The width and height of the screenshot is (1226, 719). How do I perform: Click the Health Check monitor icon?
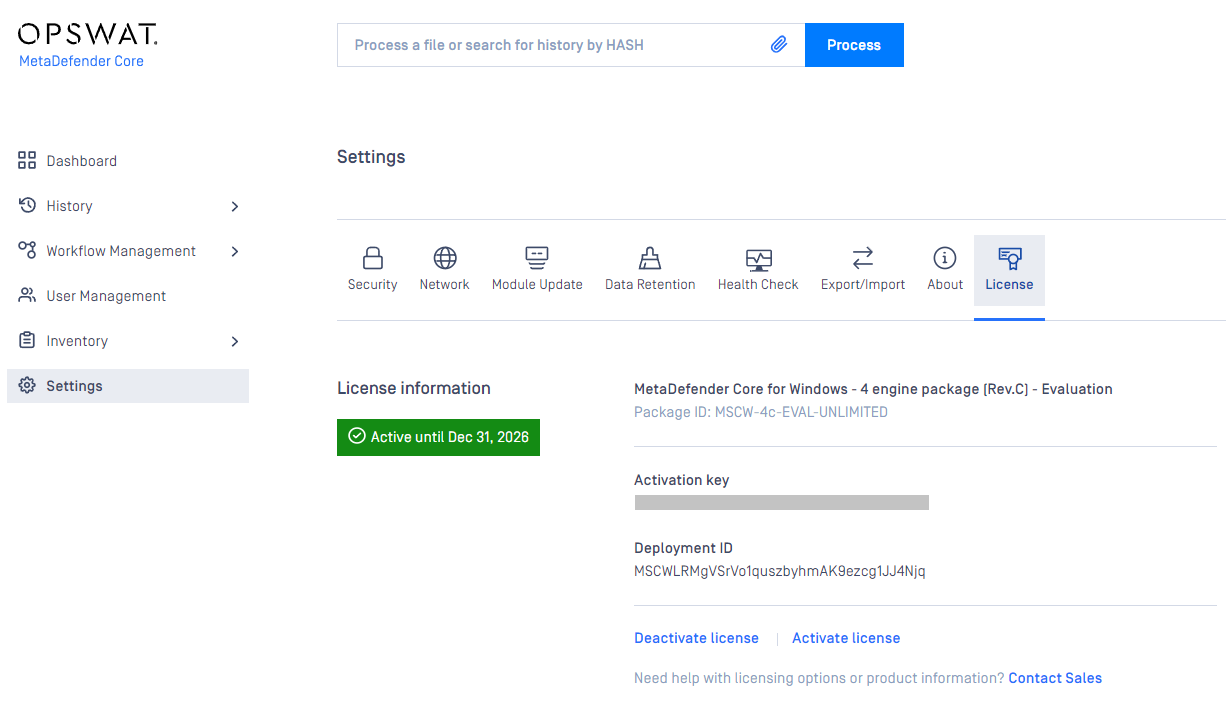point(758,260)
